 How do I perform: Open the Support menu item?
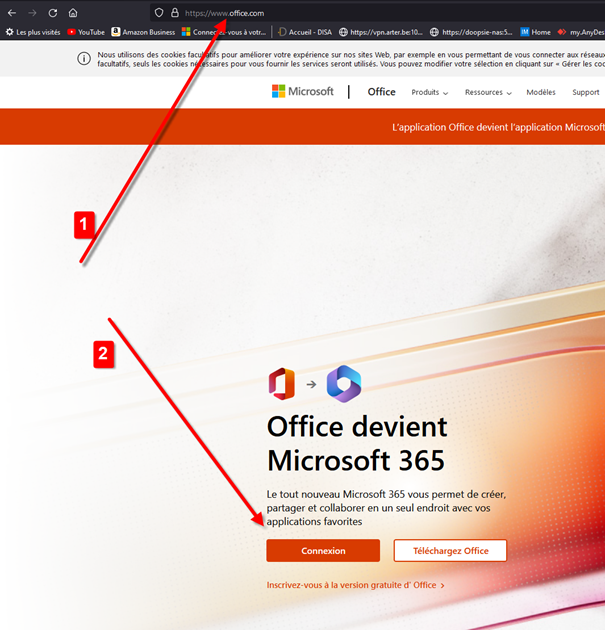point(586,92)
